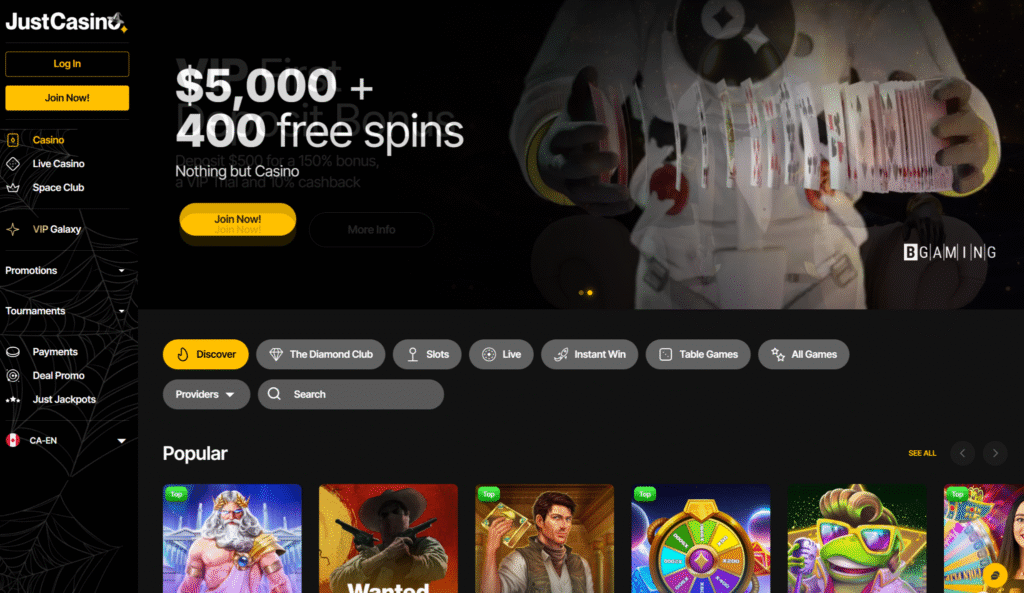Open Payments coin icon
1024x593 pixels.
point(12,352)
